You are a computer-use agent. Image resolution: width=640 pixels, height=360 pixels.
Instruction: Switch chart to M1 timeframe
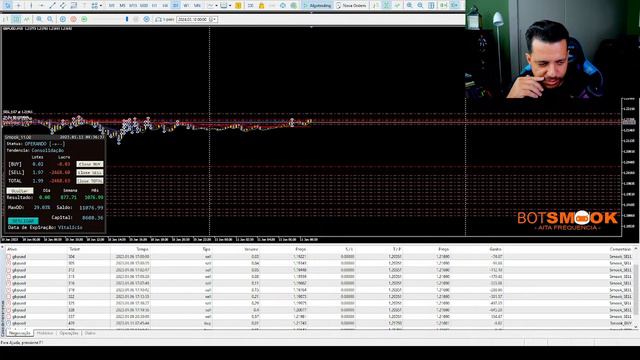111,5
